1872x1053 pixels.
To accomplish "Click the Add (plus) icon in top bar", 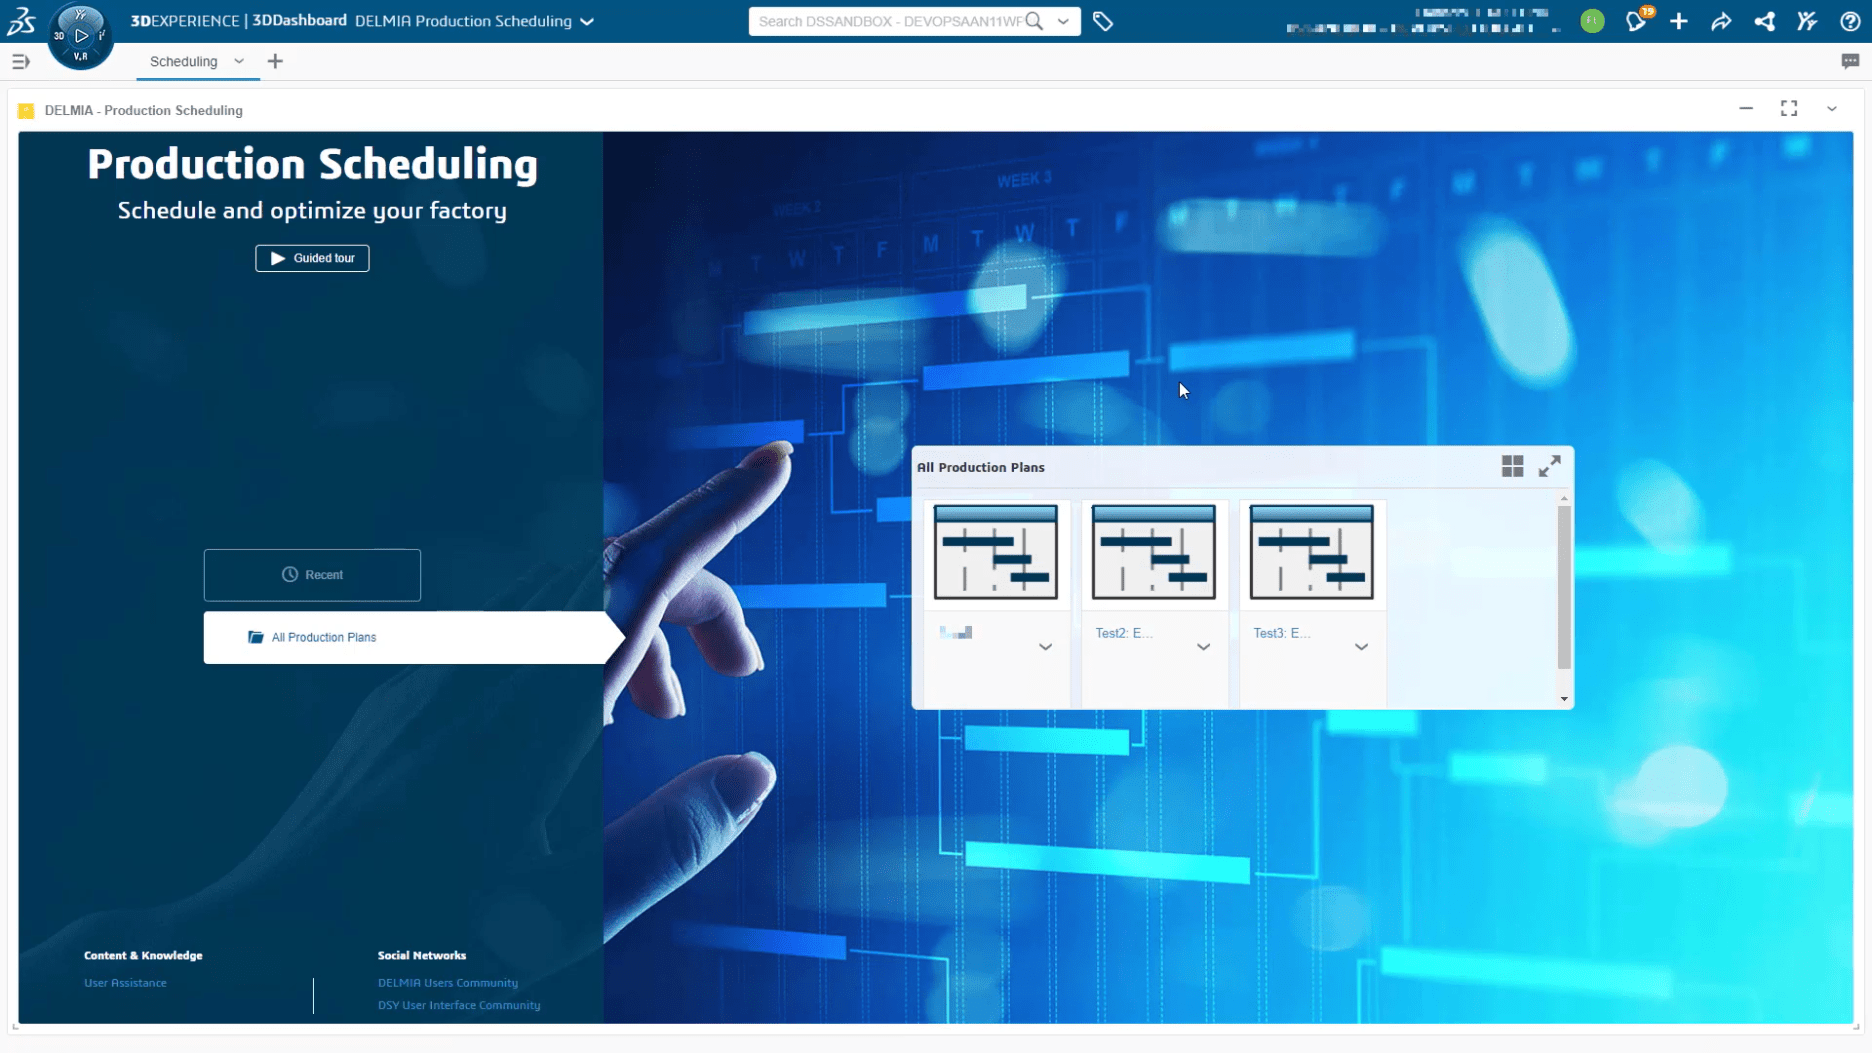I will point(1679,21).
